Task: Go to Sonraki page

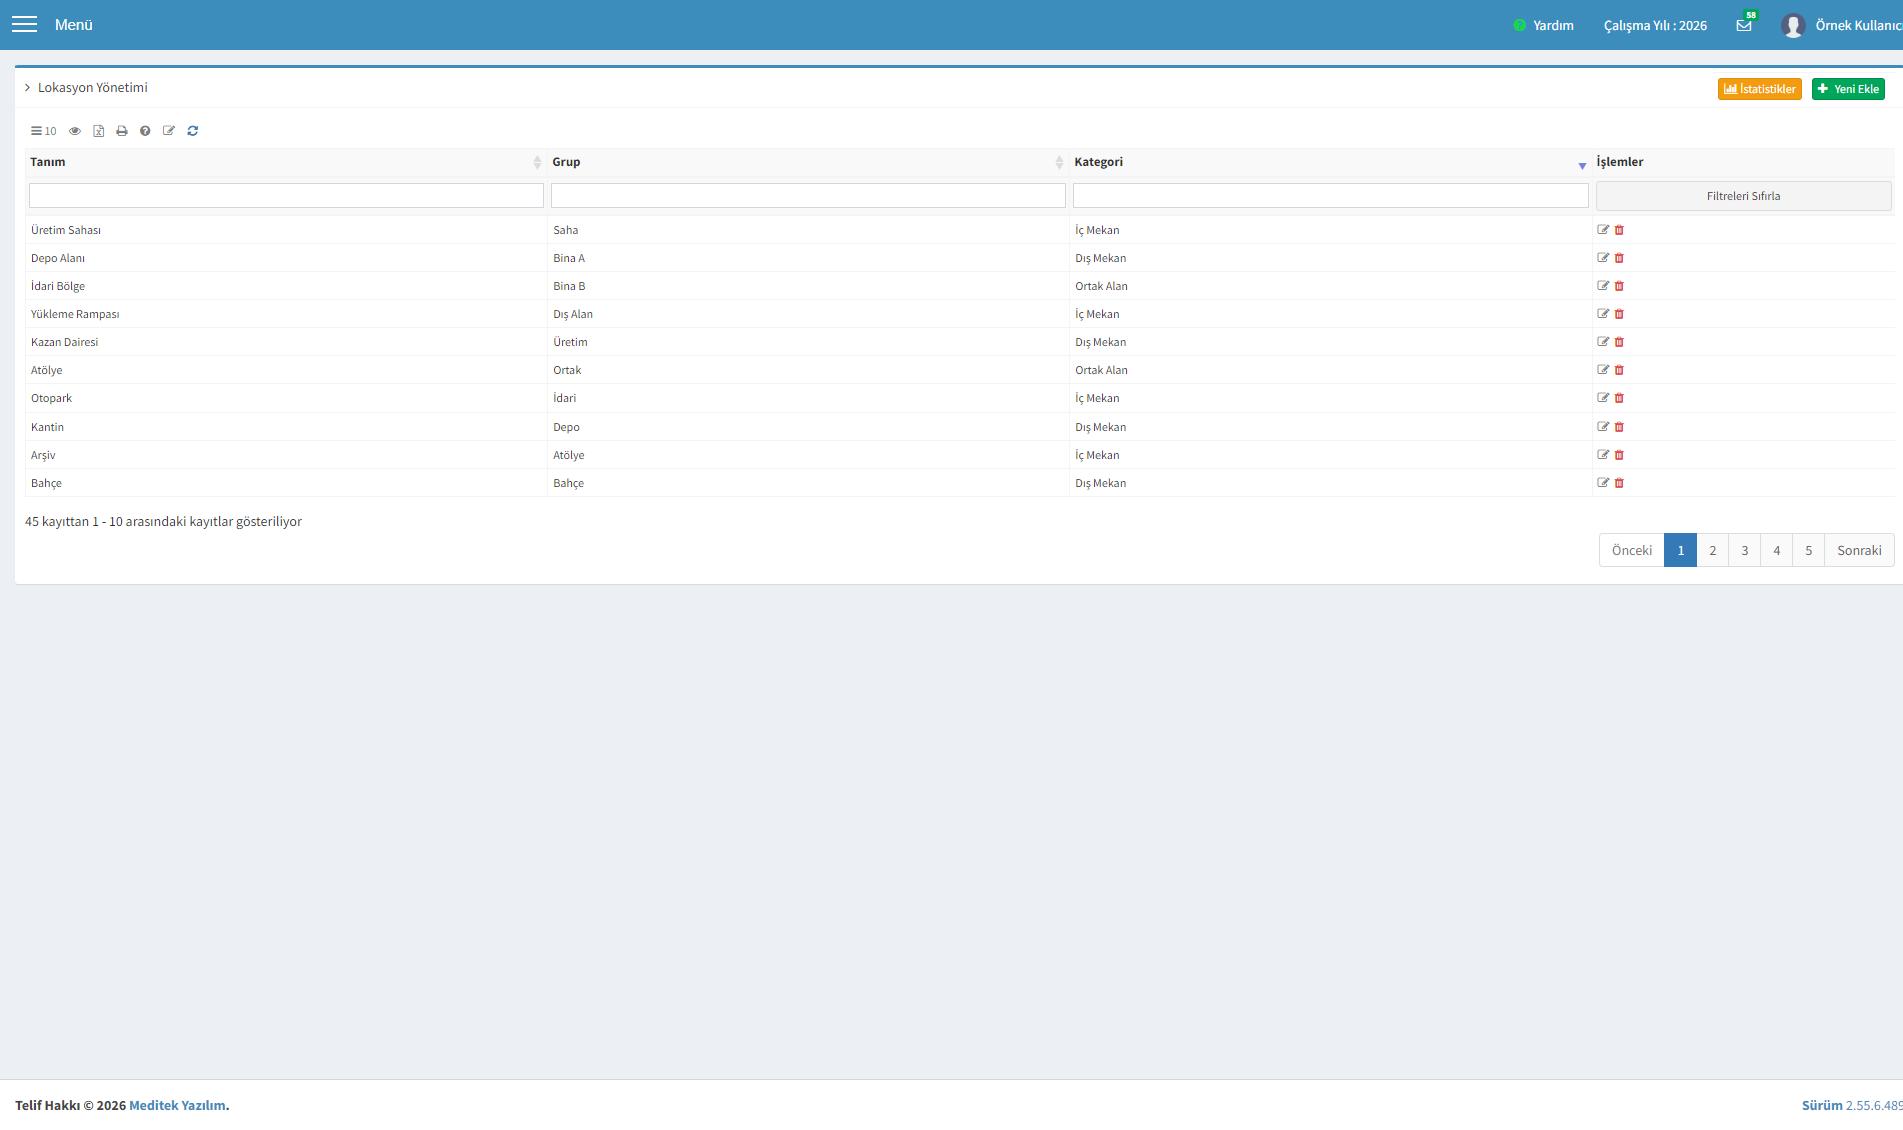Action: (1859, 550)
